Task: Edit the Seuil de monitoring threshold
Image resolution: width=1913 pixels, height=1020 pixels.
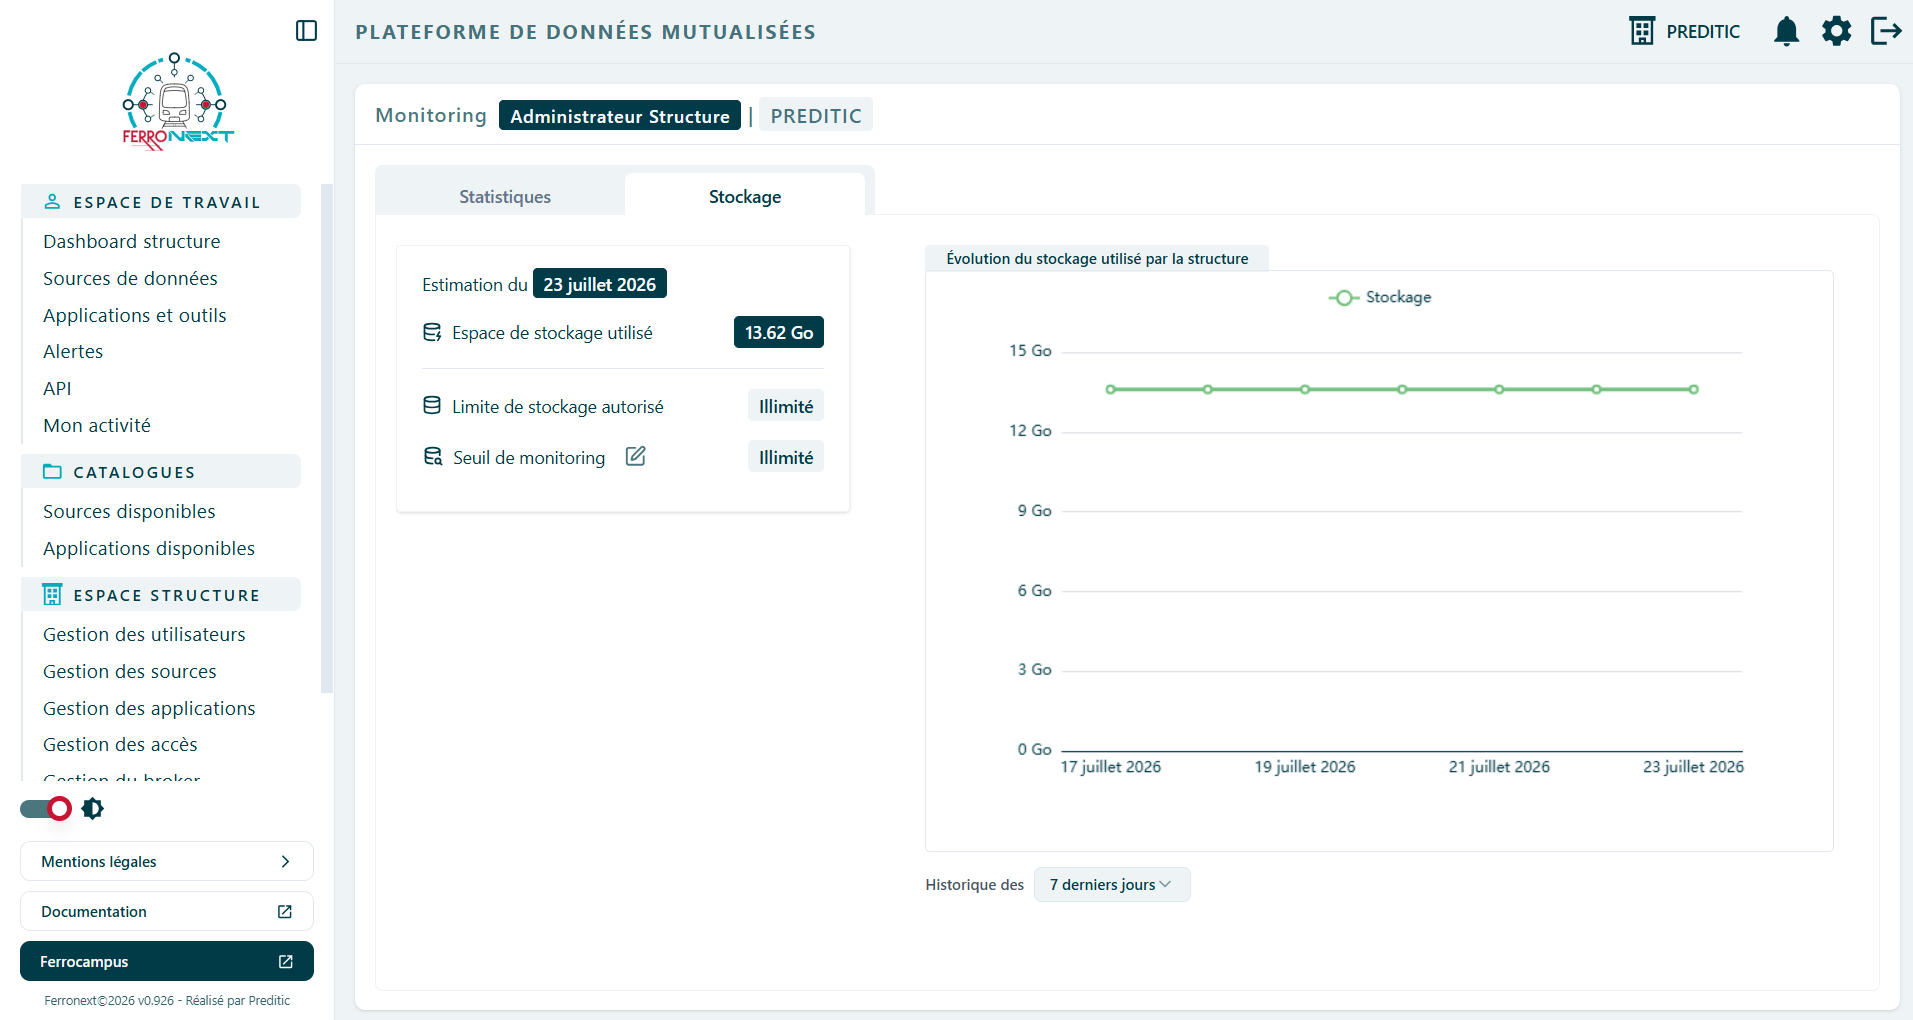Action: click(x=636, y=456)
